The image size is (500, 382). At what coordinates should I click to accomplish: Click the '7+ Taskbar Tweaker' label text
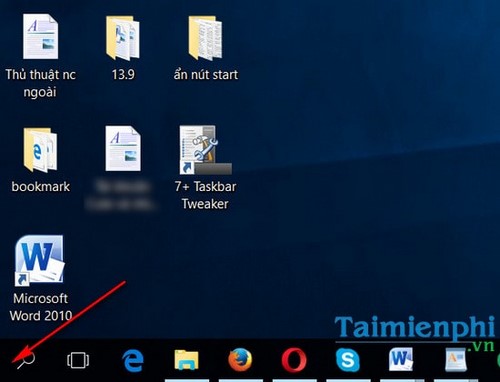click(205, 195)
